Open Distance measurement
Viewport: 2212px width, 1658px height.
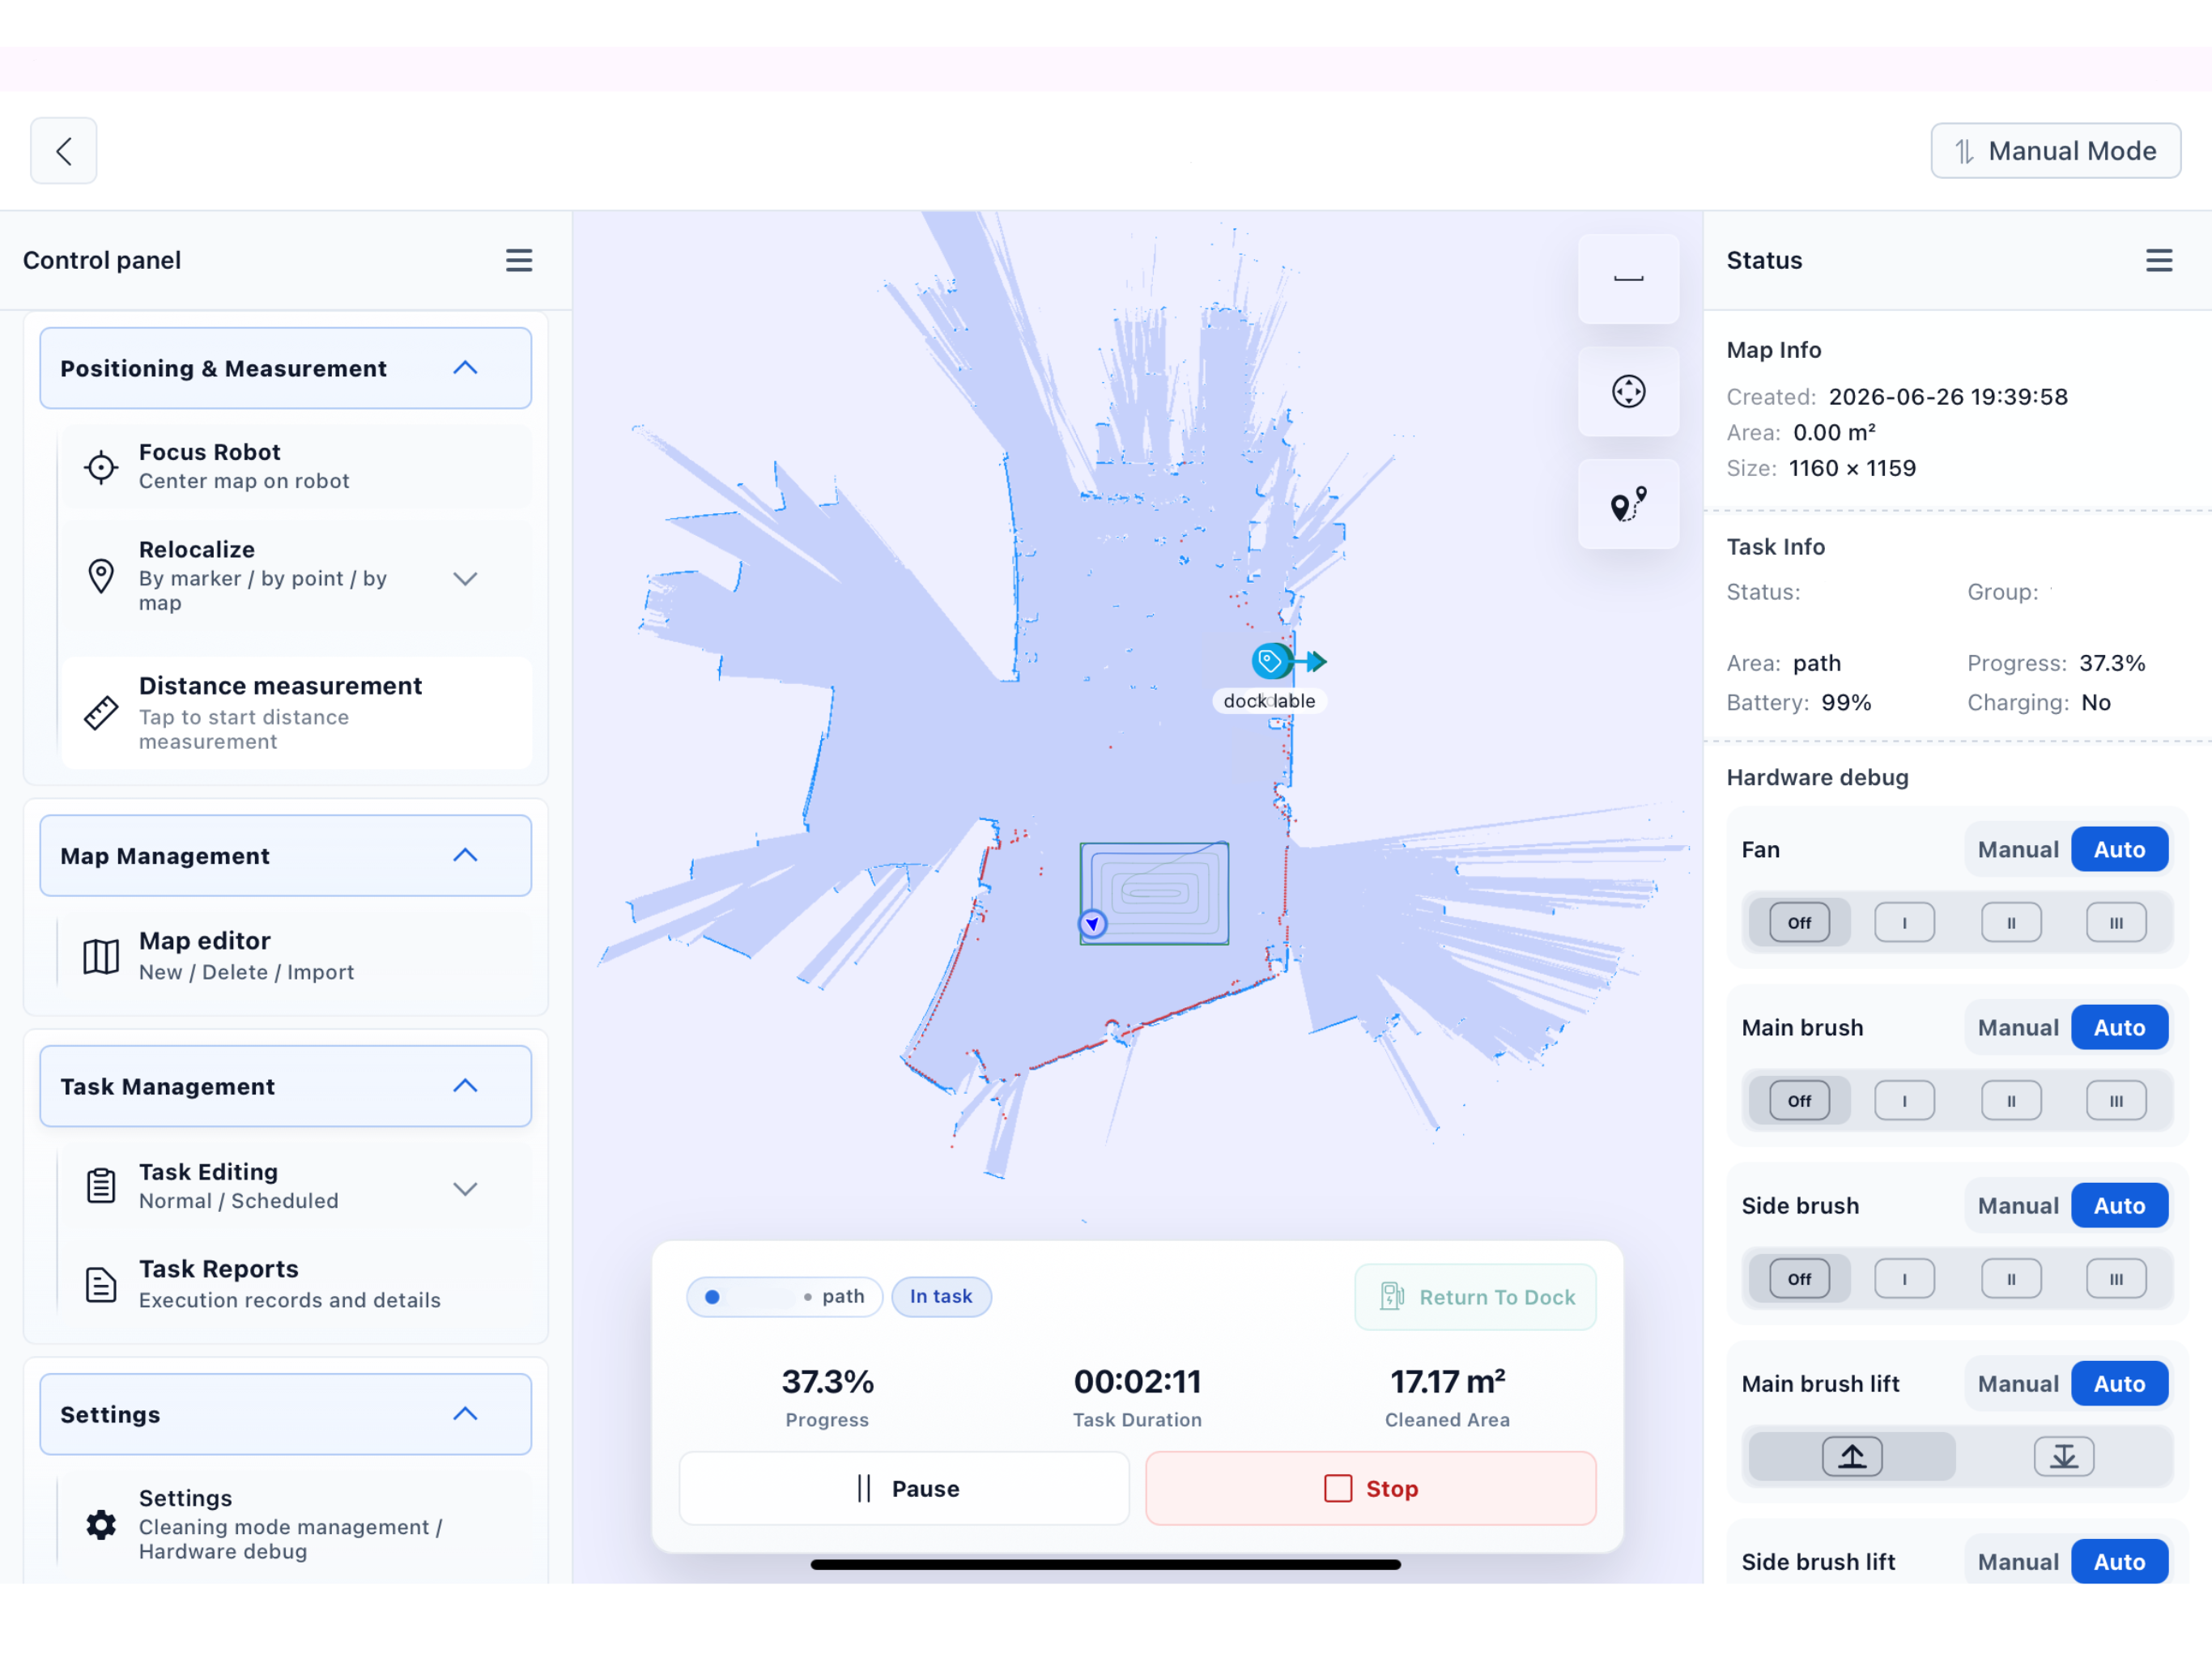tap(296, 713)
